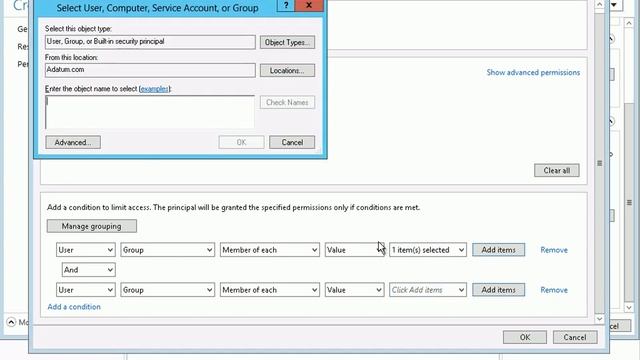640x360 pixels.
Task: Open the And operator dropdown
Action: click(x=89, y=270)
